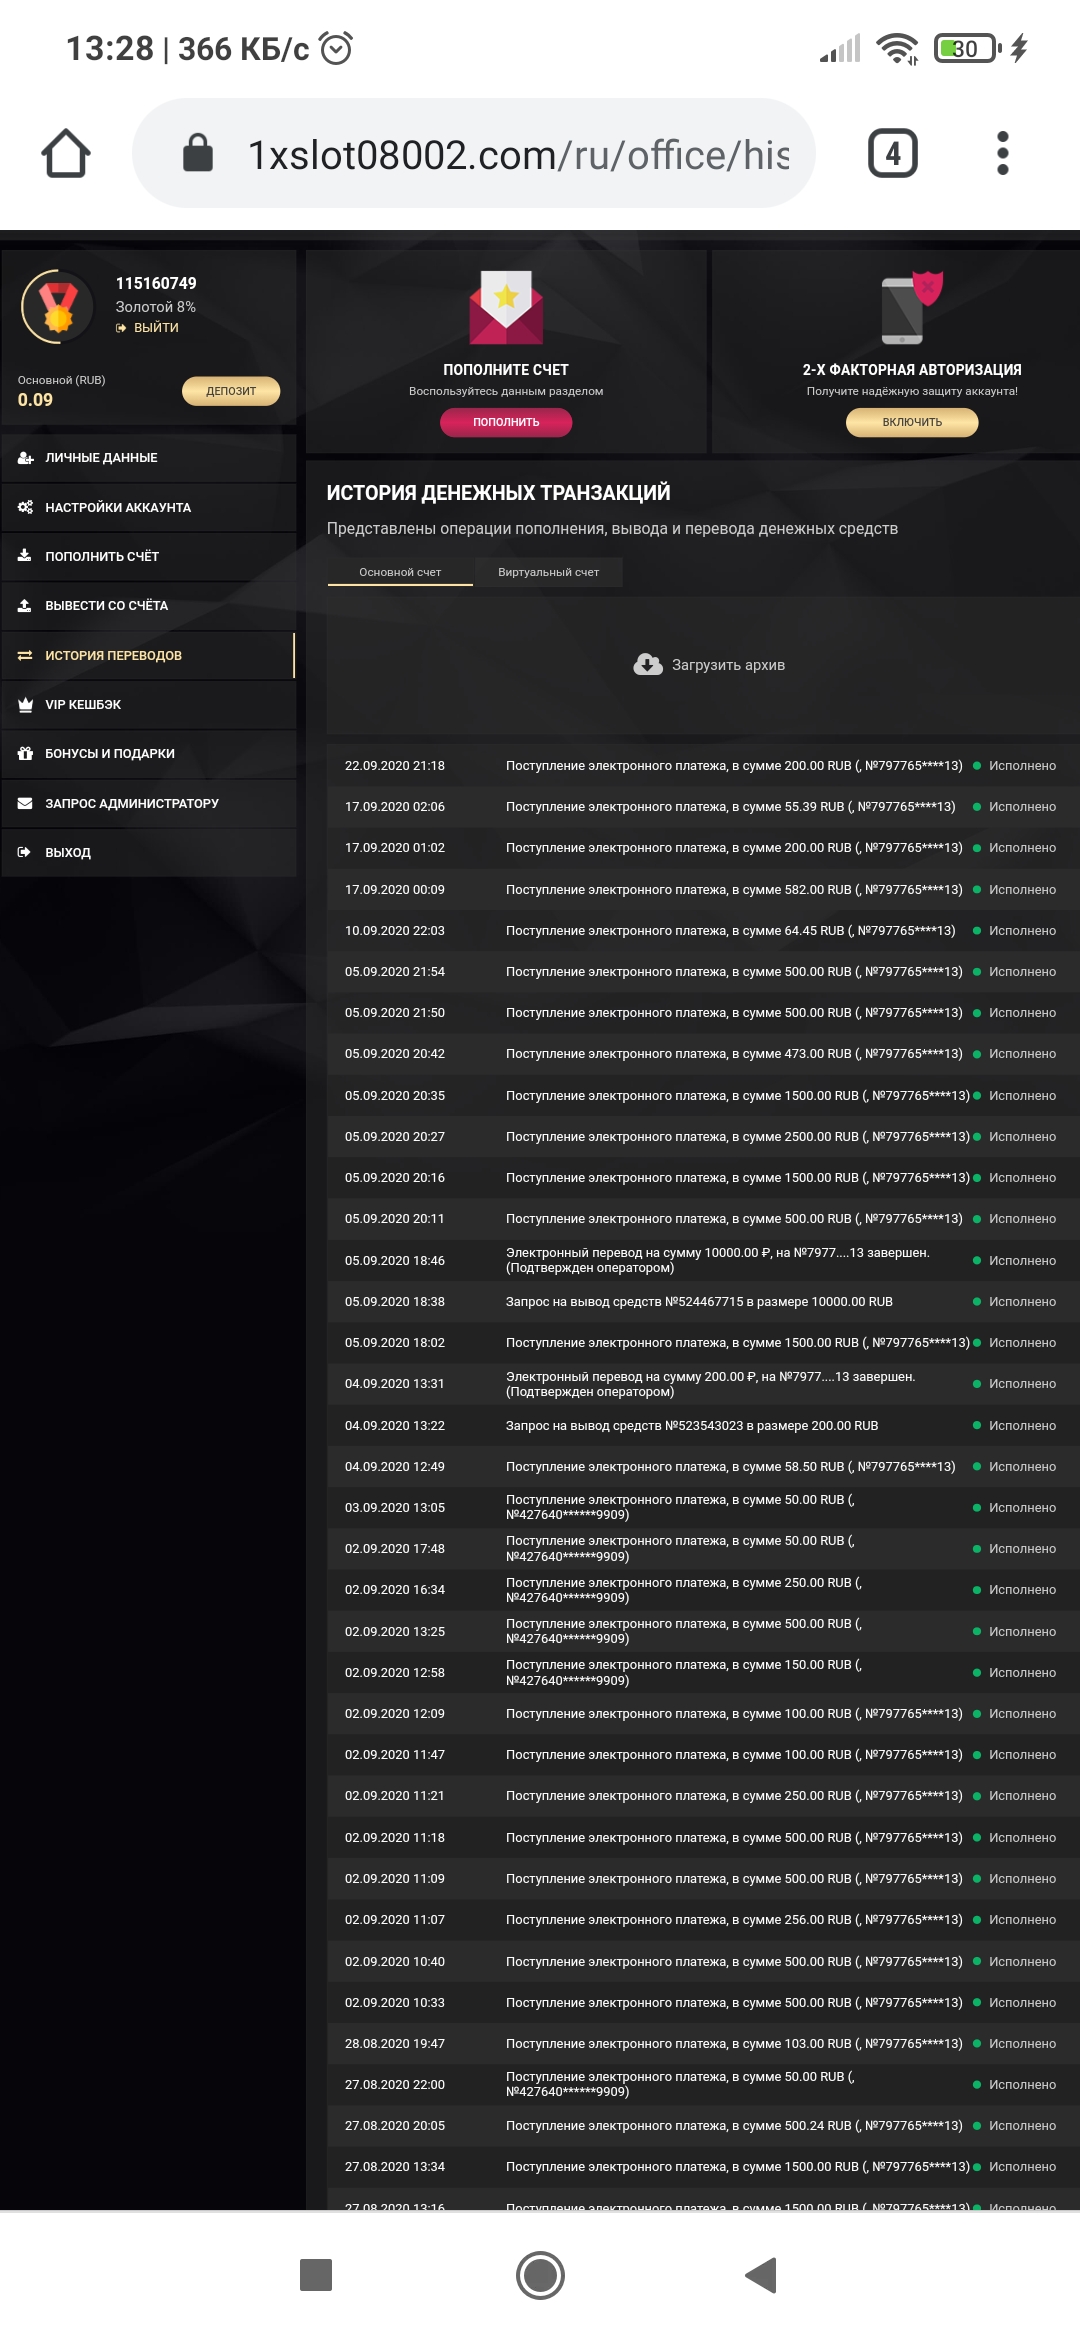Select the Основной счет tab
This screenshot has height=2340, width=1080.
click(x=400, y=572)
